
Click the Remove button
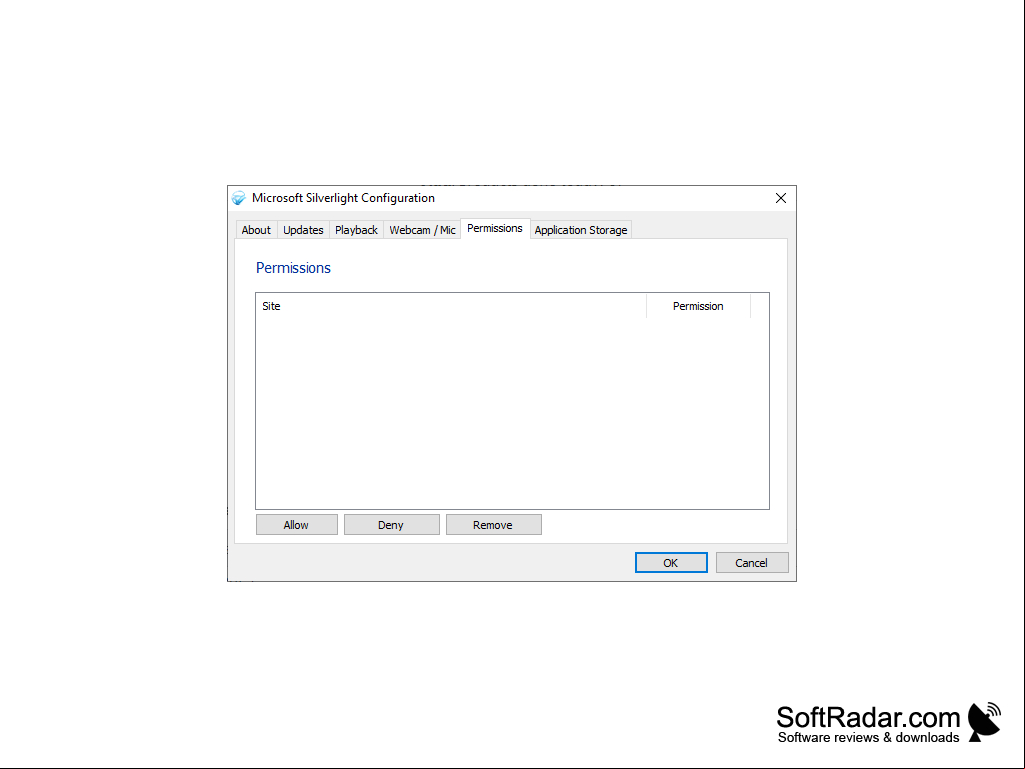pos(494,524)
